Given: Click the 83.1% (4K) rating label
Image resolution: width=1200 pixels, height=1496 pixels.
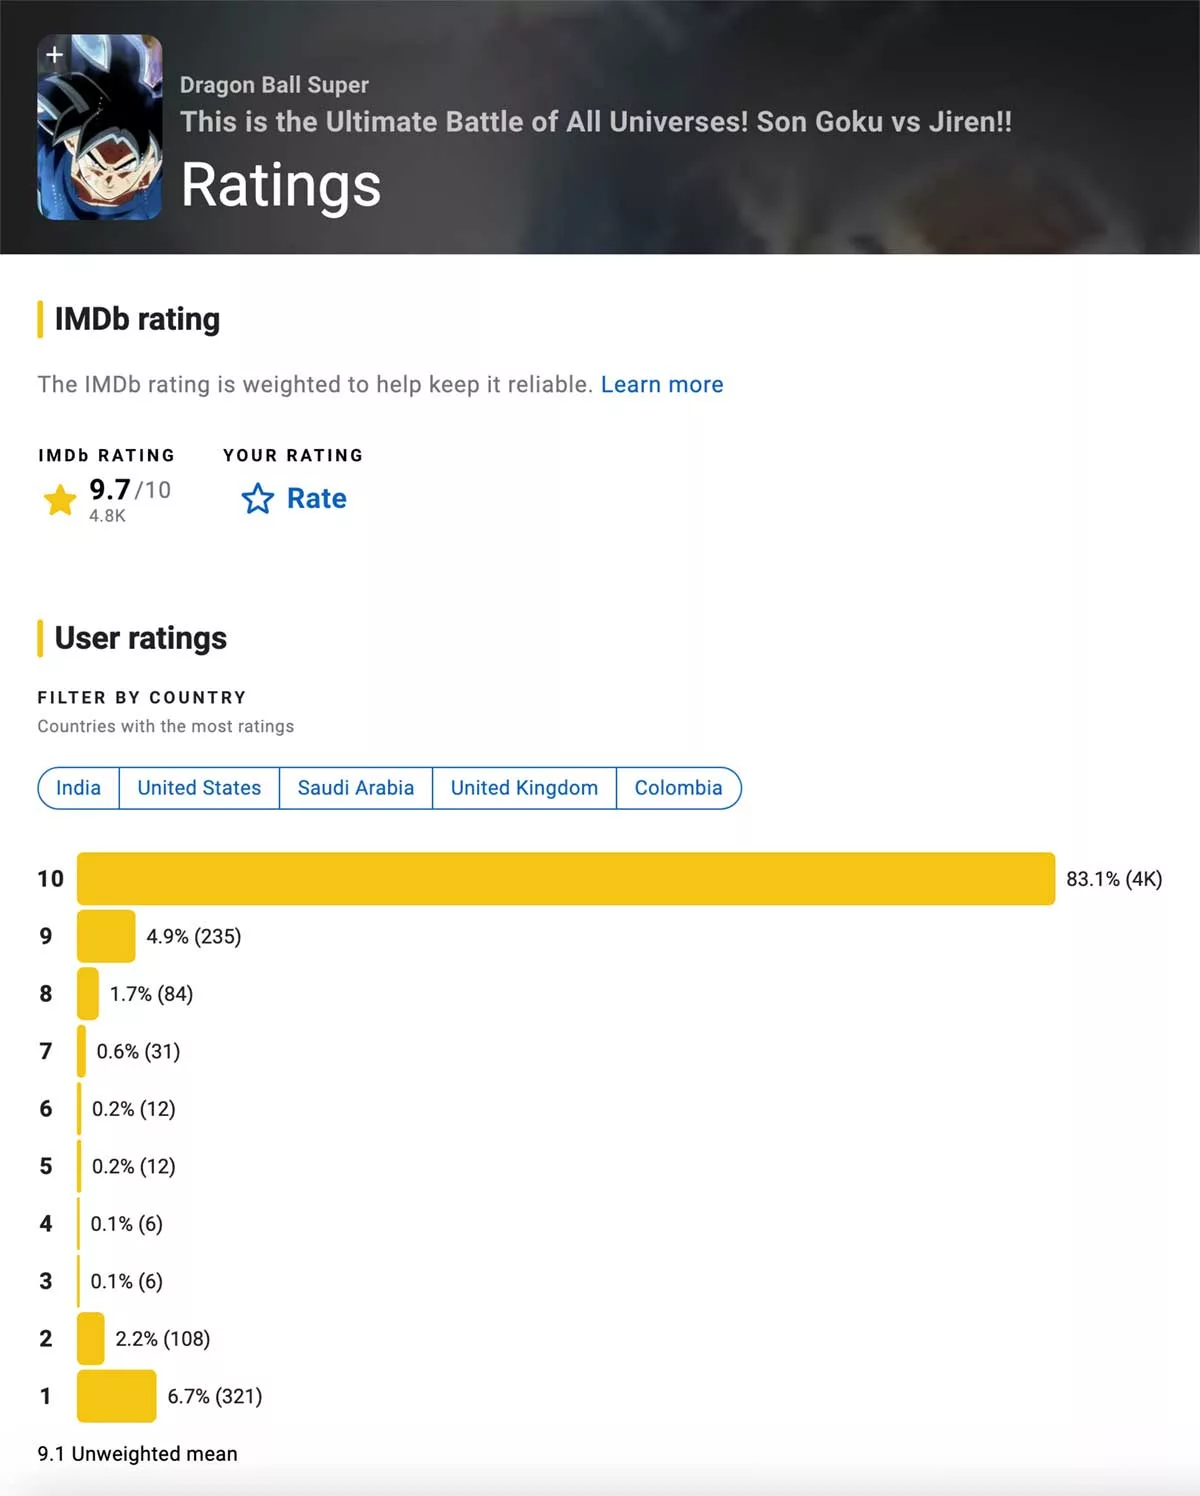Looking at the screenshot, I should (1114, 879).
